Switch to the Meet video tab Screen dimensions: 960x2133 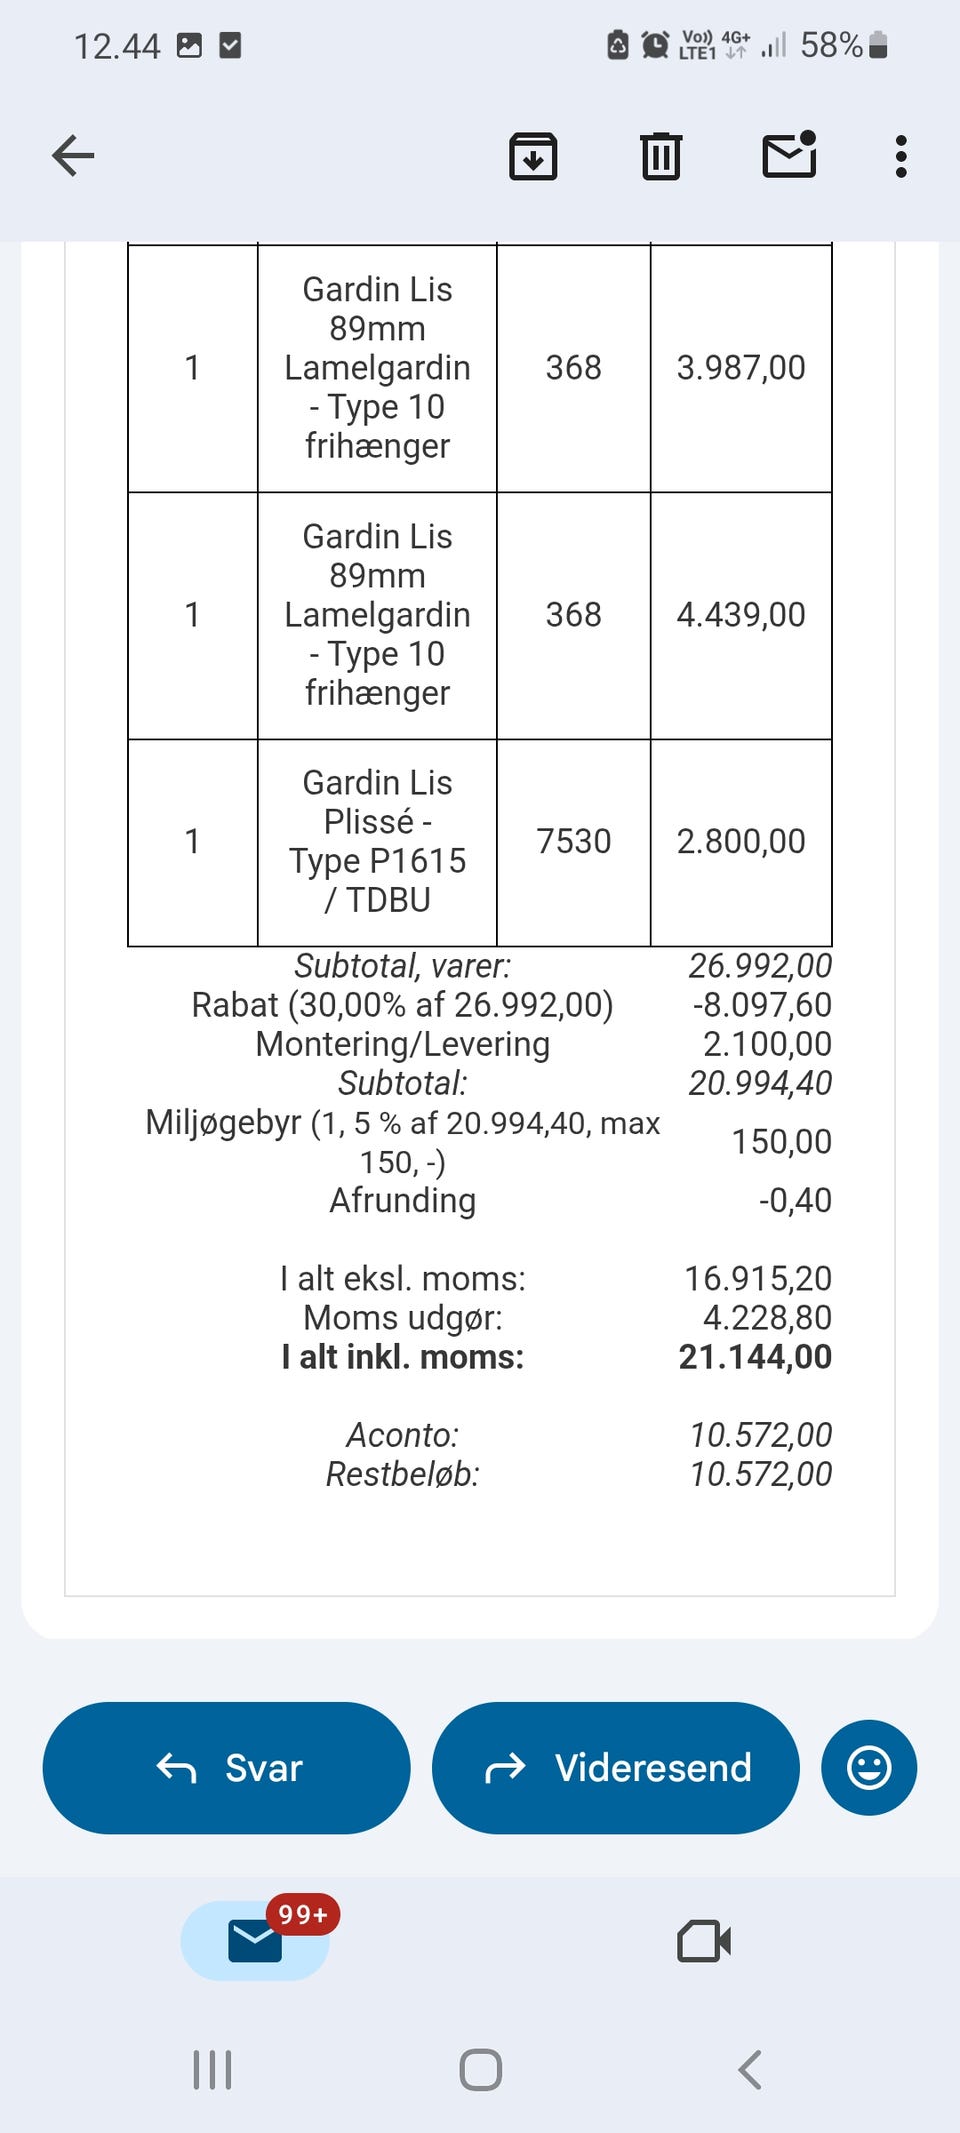[x=704, y=1941]
